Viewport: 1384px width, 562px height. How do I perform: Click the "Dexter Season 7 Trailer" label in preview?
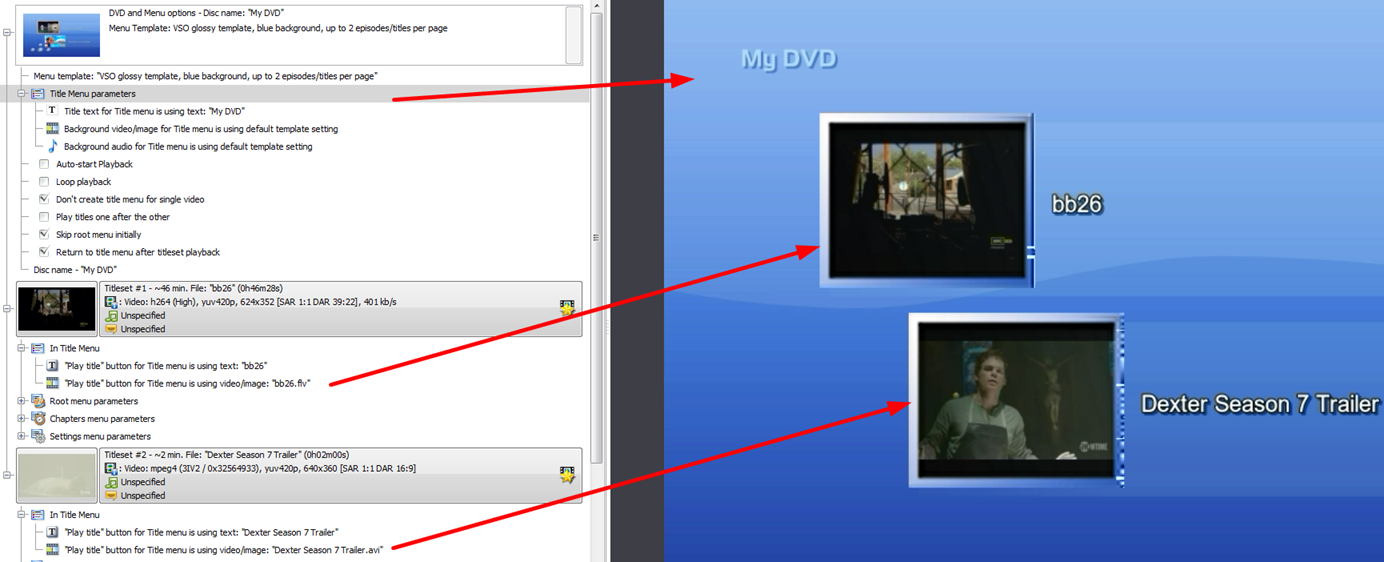click(x=1260, y=404)
